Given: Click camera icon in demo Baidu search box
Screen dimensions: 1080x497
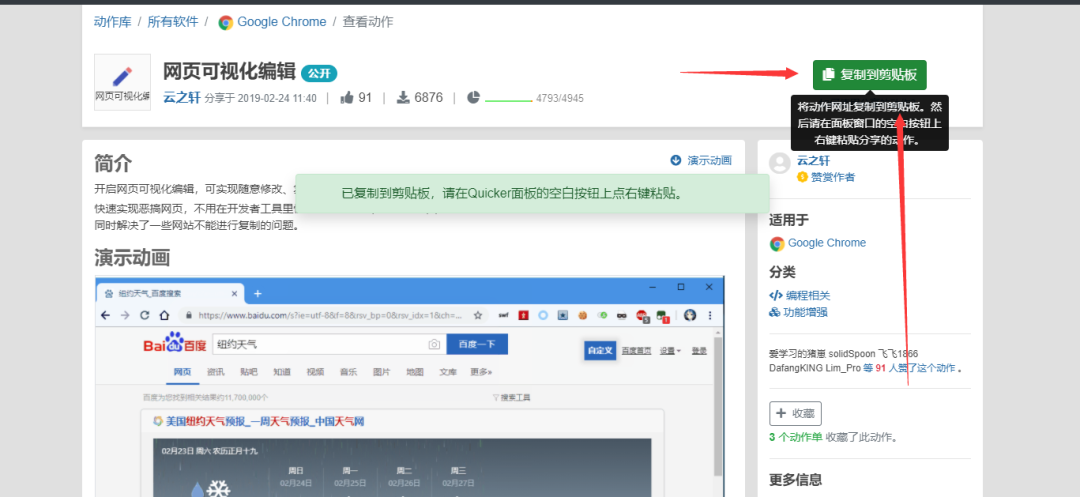Looking at the screenshot, I should tap(434, 344).
